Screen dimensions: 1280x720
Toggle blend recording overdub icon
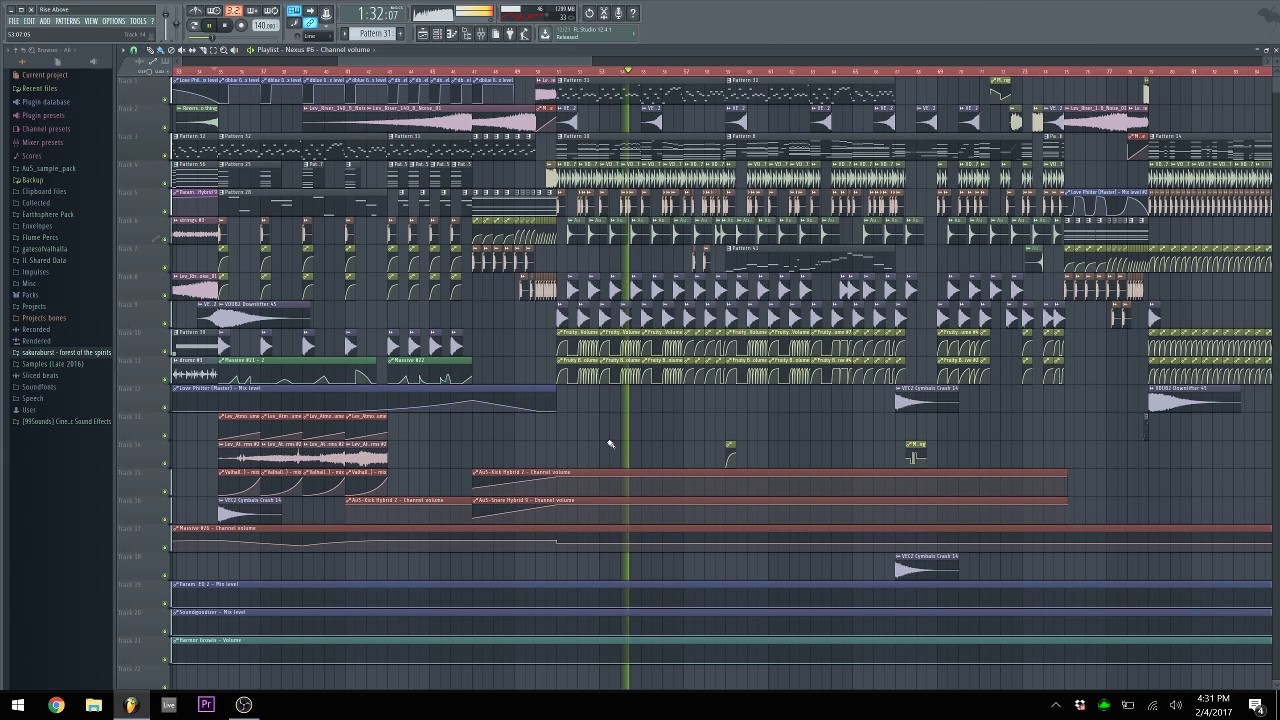click(x=252, y=11)
